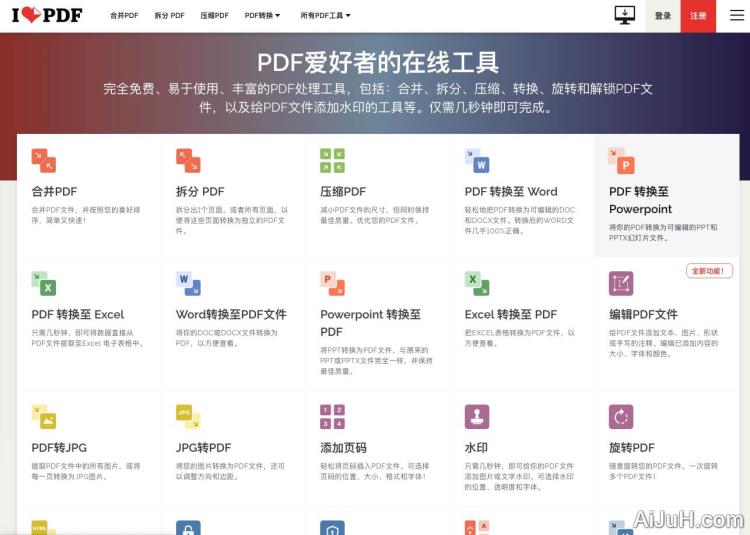
Task: Open the 拆分 PDF tool title link
Action: pos(200,192)
